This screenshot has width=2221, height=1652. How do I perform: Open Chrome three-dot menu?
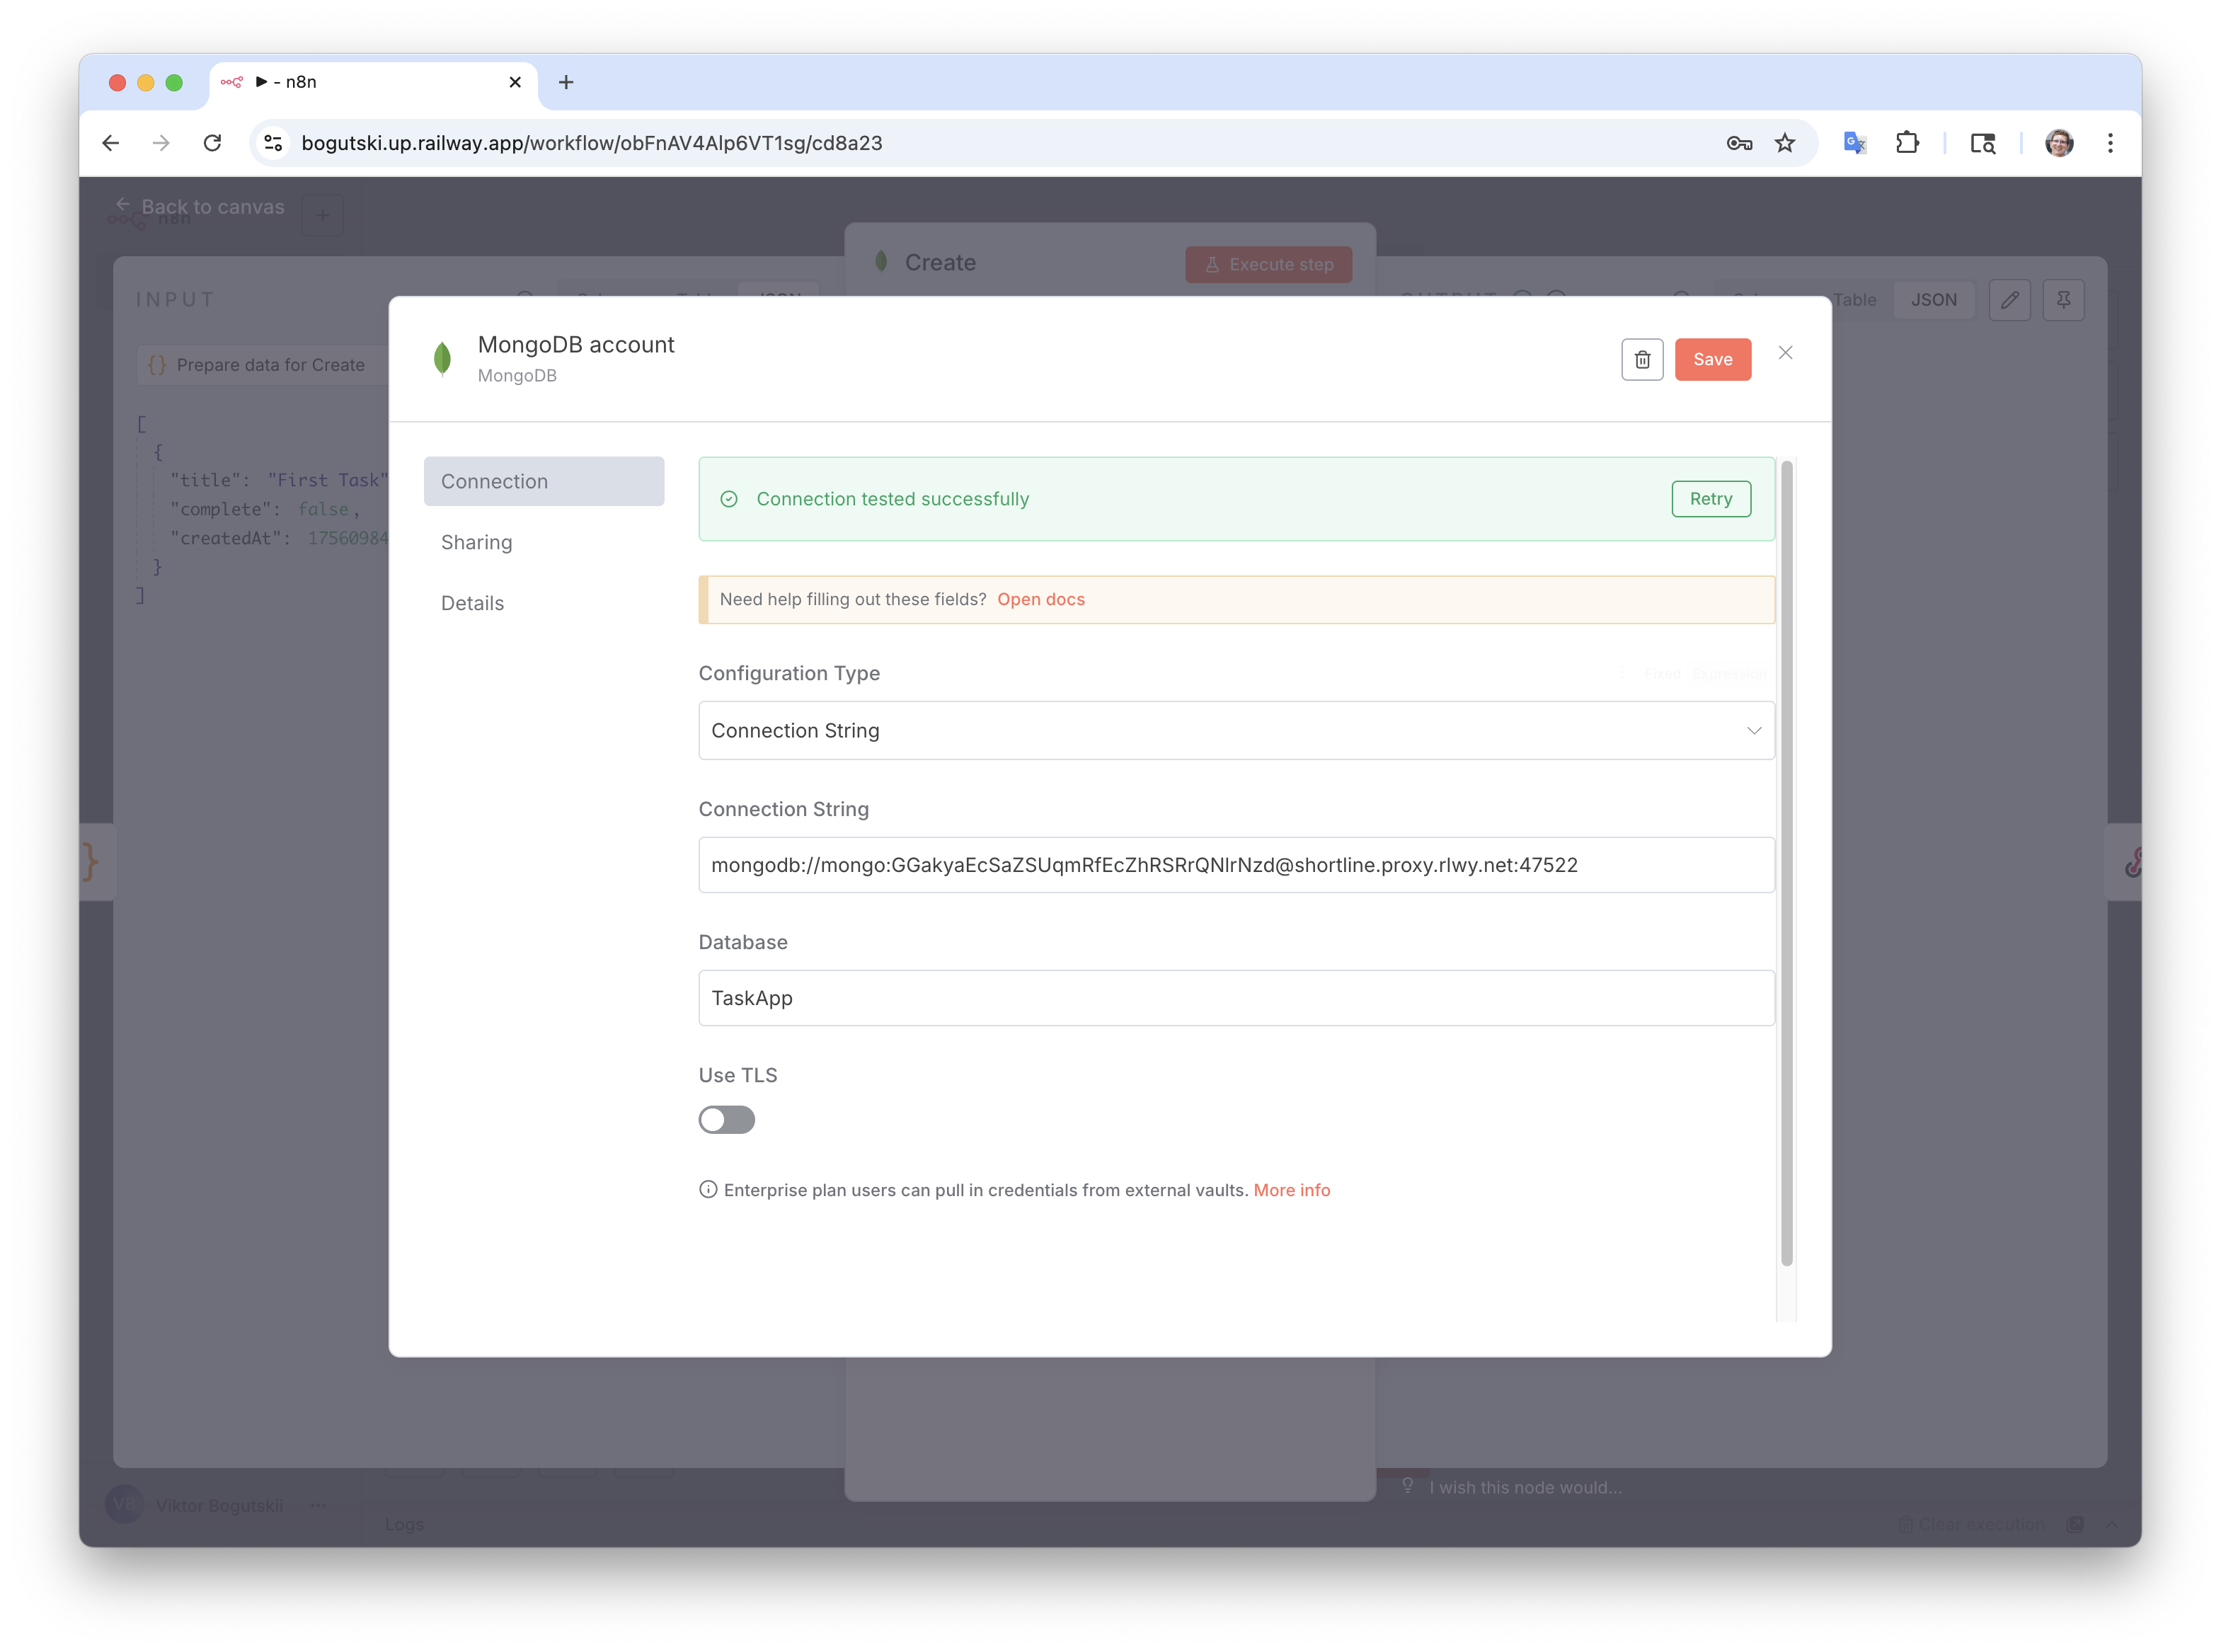click(2110, 143)
